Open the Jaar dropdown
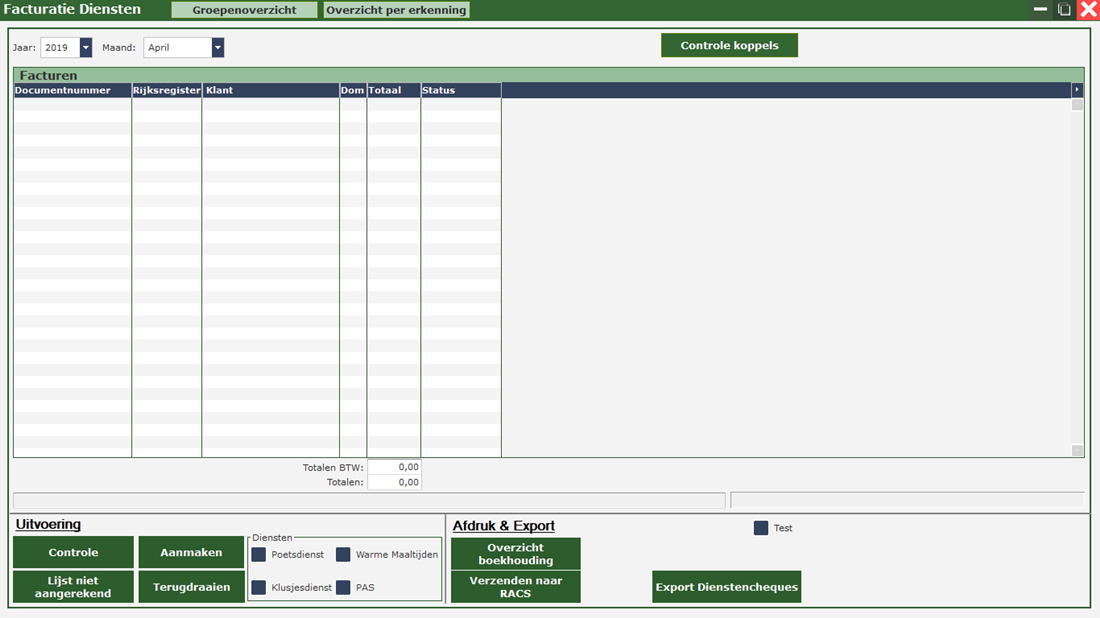 pyautogui.click(x=85, y=48)
